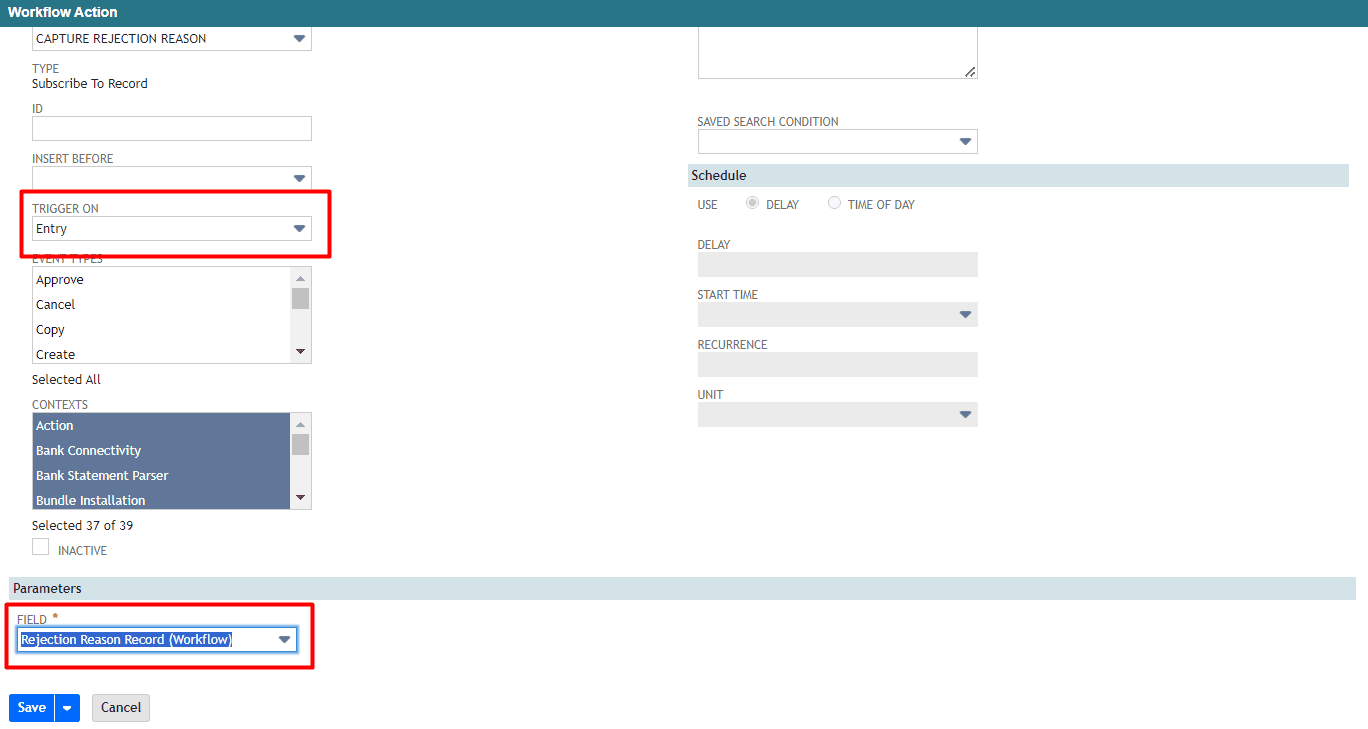
Task: Select Bundle Installation context
Action: [161, 500]
